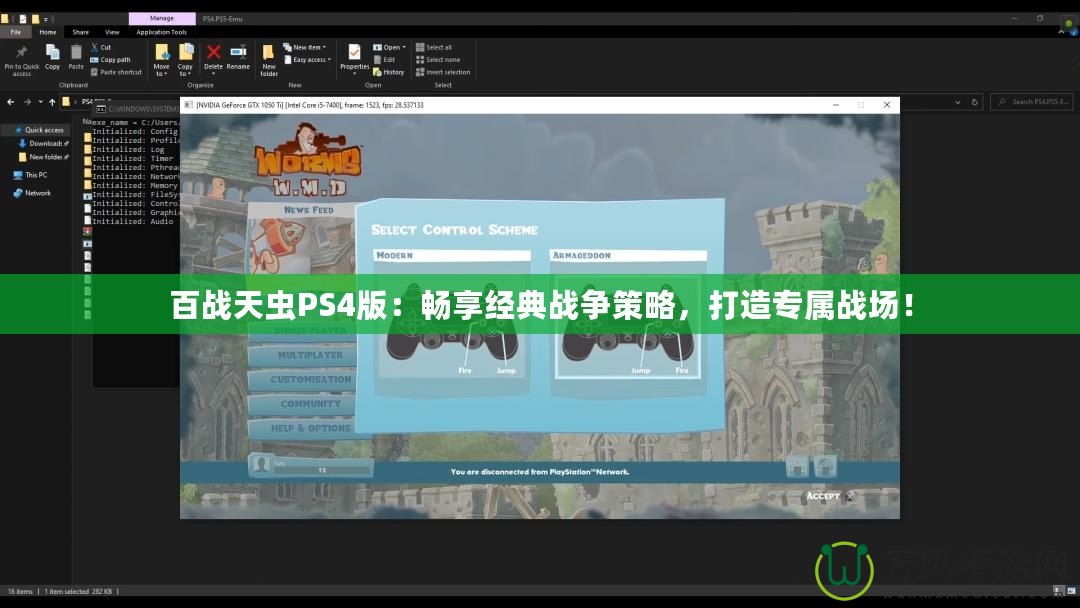Click the Accept button in game

(x=830, y=496)
